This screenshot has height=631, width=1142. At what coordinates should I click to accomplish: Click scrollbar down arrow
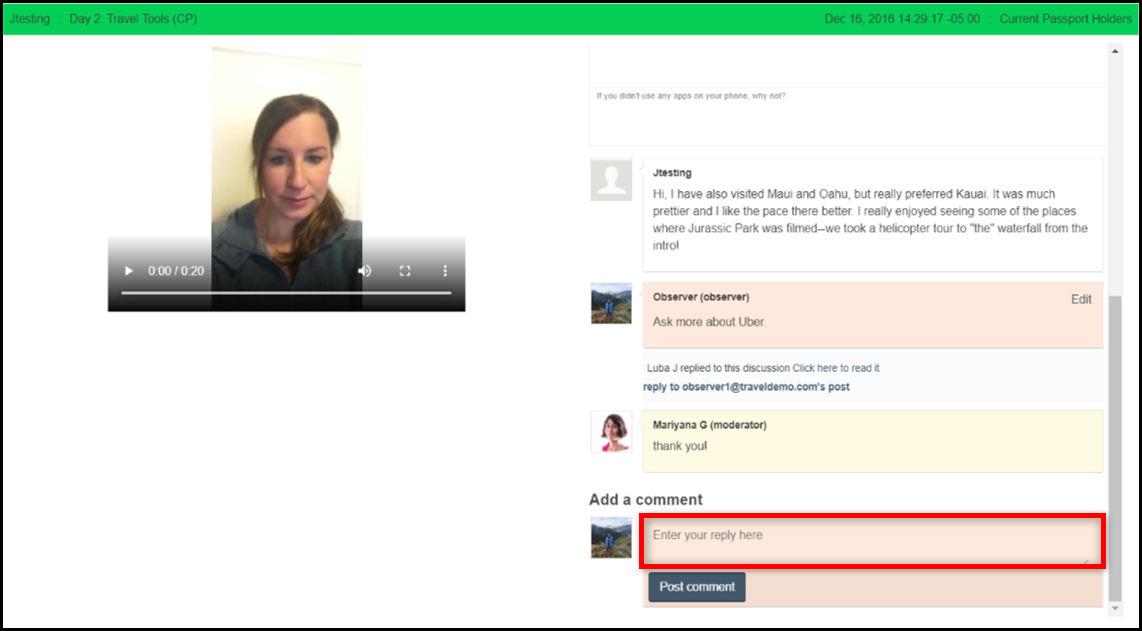(x=1115, y=608)
